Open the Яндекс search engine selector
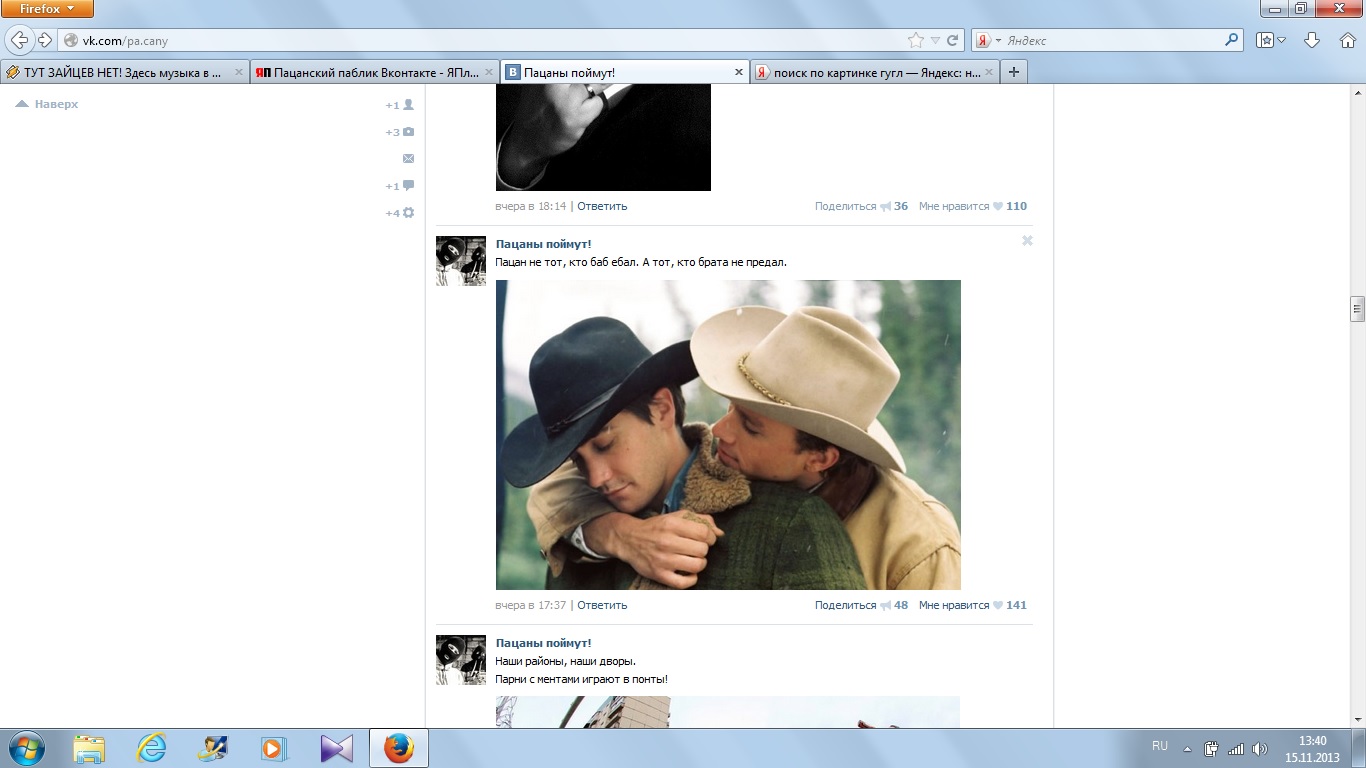The height and width of the screenshot is (768, 1366). pos(989,41)
